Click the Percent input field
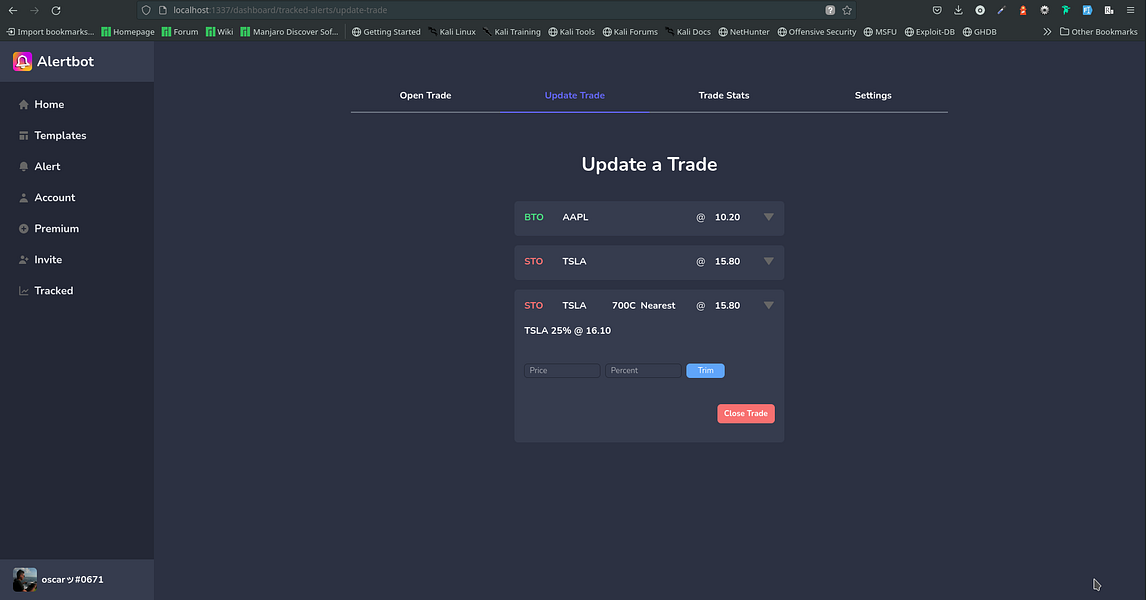 click(643, 371)
